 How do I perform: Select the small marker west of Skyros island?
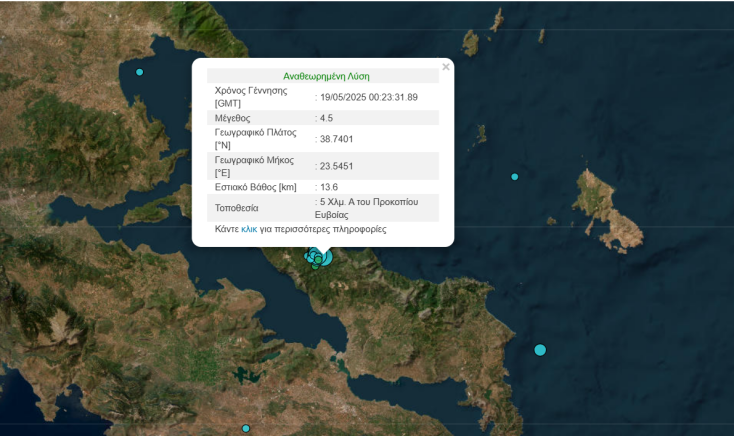515,177
